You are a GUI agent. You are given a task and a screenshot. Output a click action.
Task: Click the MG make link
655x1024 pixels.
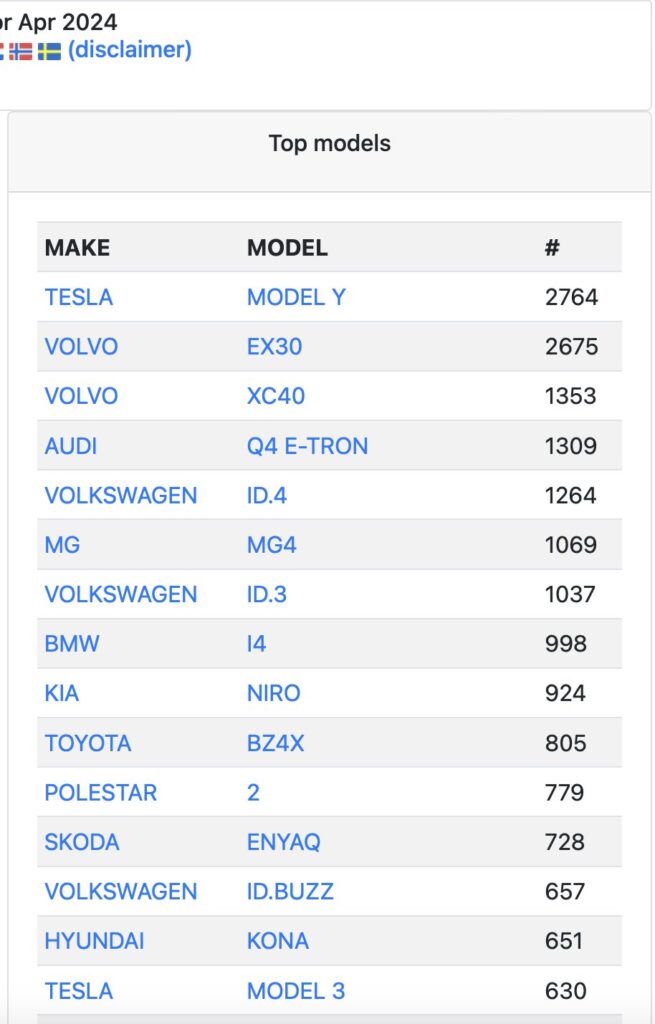(62, 545)
